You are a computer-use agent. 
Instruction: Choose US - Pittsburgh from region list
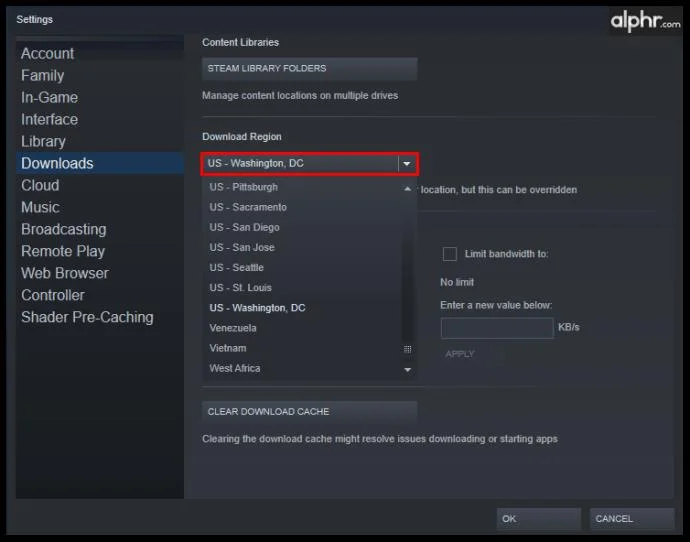pos(302,187)
